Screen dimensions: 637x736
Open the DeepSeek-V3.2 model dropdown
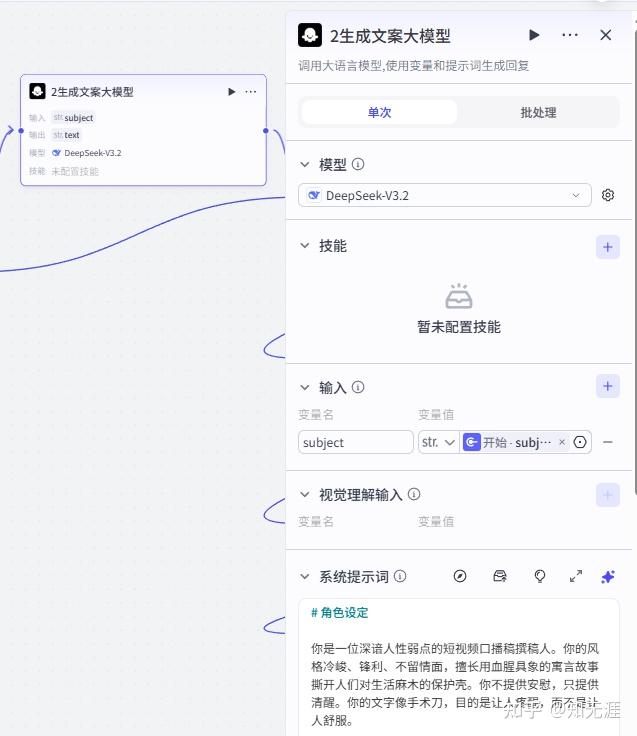(445, 195)
